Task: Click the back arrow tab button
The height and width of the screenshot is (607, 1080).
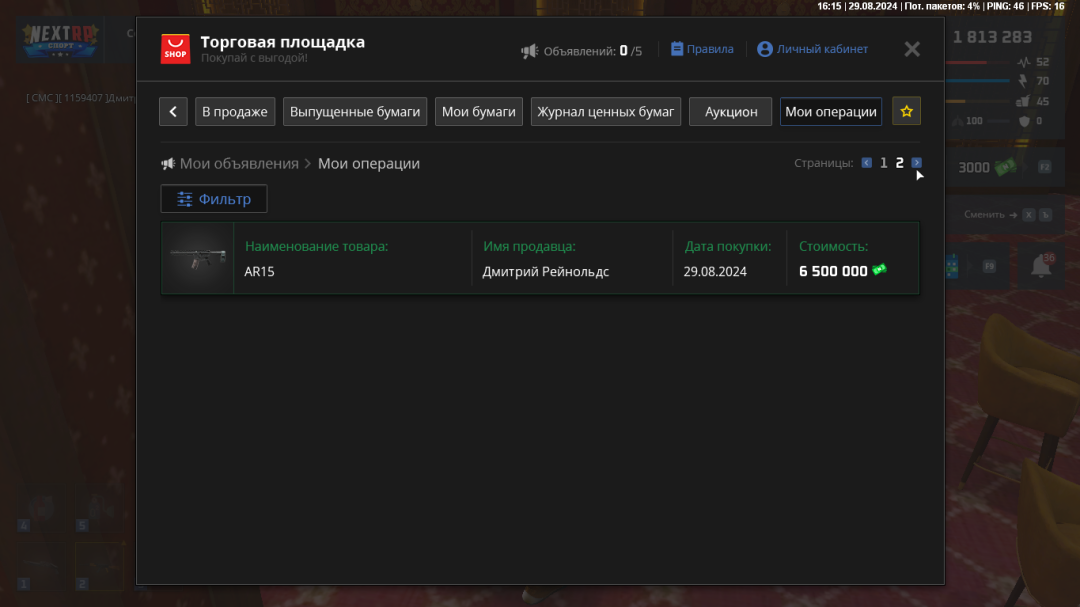Action: click(173, 112)
